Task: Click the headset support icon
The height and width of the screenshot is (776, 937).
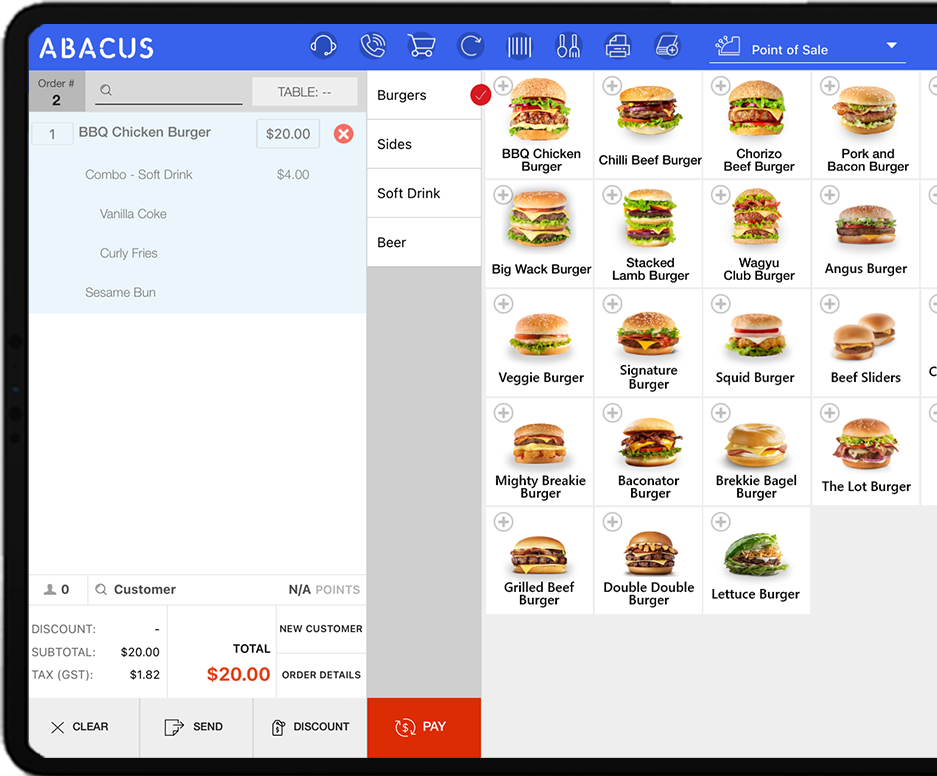Action: [323, 46]
